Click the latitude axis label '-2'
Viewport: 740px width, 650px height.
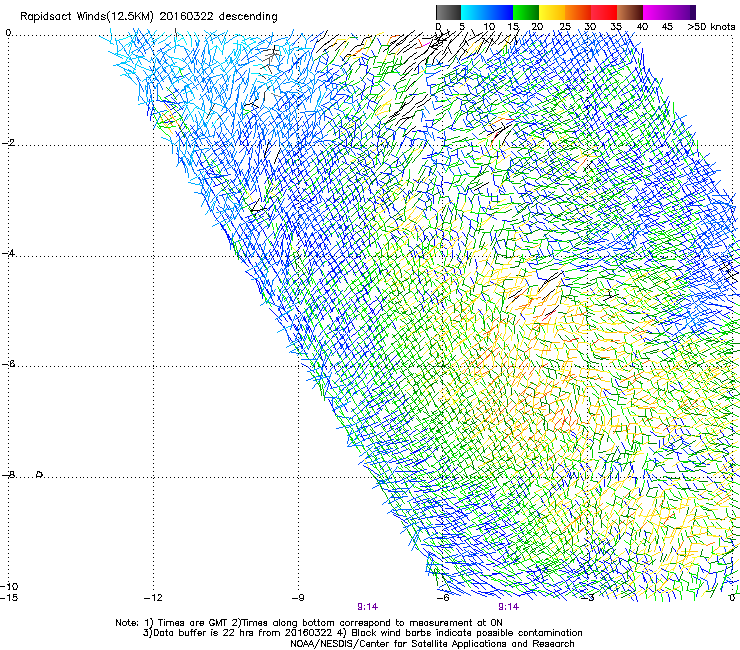tap(8, 143)
